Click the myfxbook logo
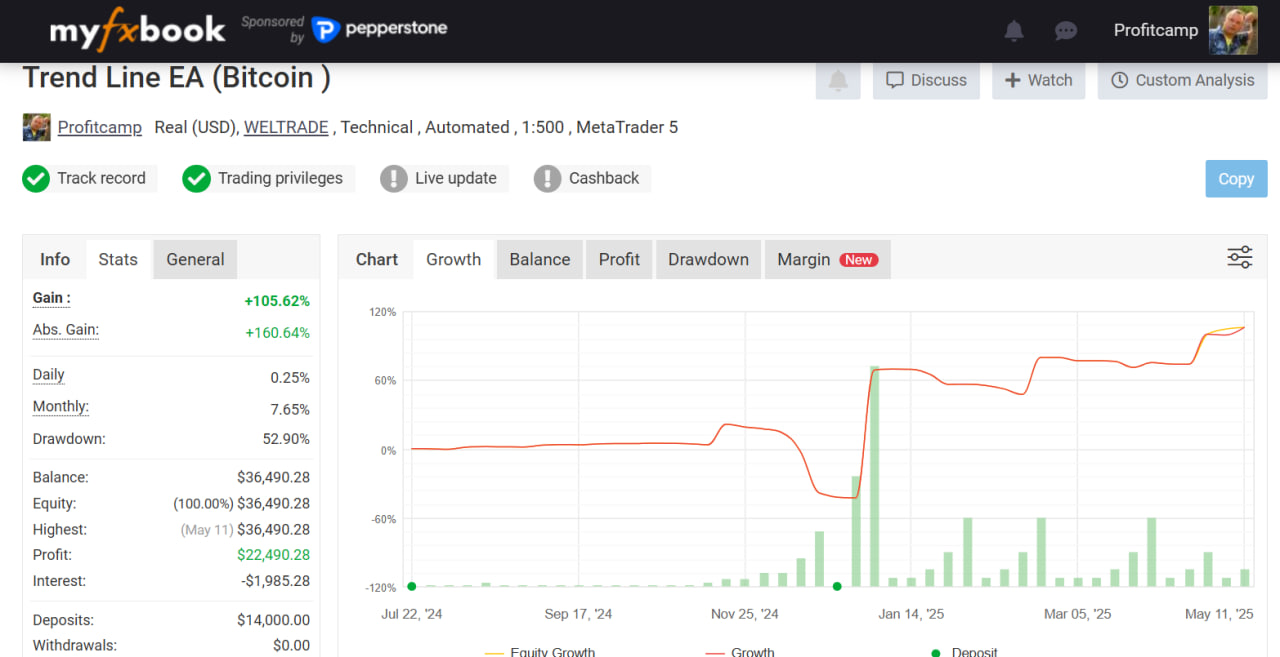Screen dimensions: 1280x657 click(x=137, y=31)
